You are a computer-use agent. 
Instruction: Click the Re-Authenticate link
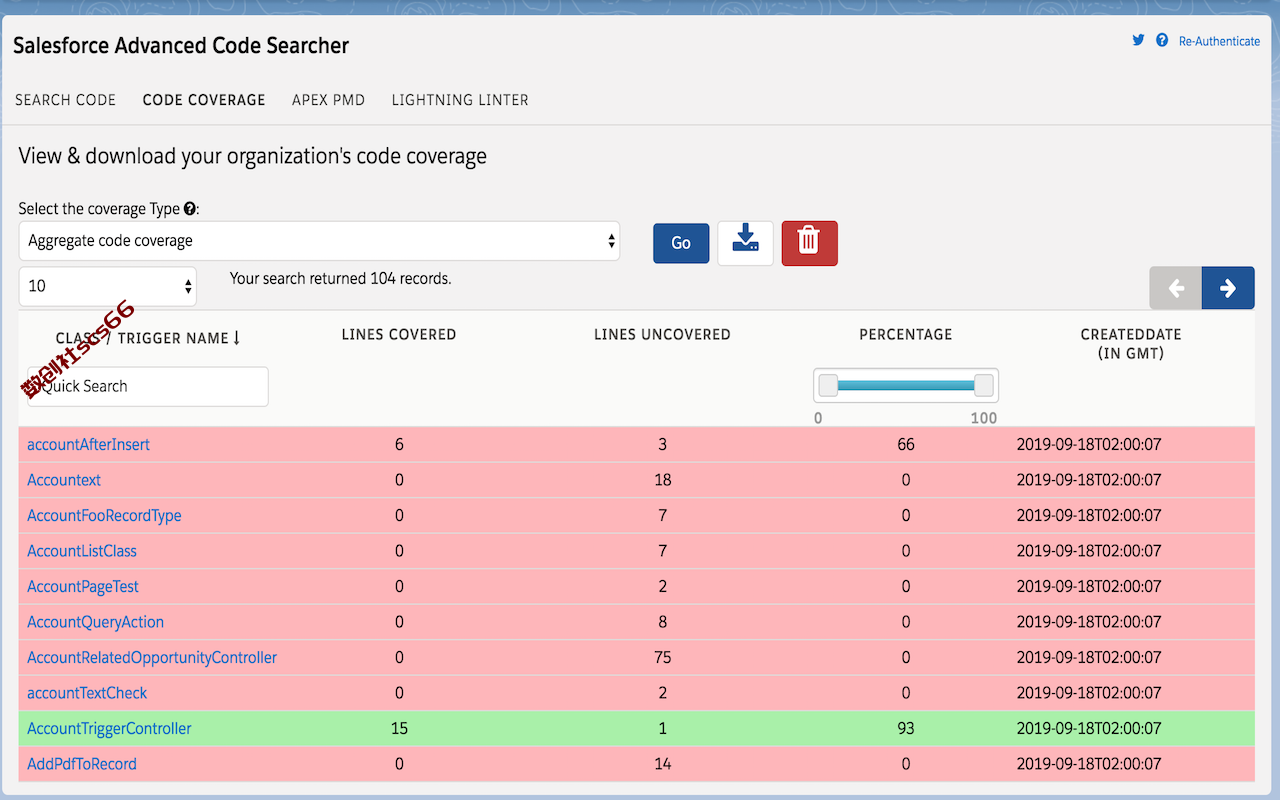(x=1219, y=41)
